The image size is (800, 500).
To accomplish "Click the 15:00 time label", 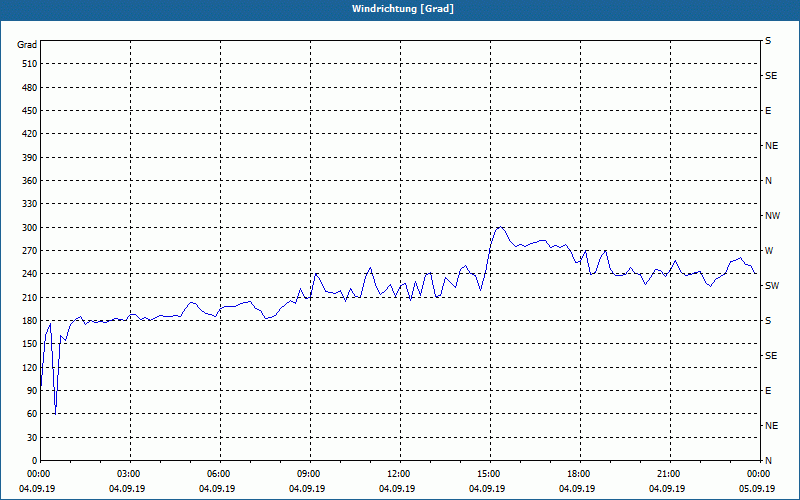I will coord(490,474).
